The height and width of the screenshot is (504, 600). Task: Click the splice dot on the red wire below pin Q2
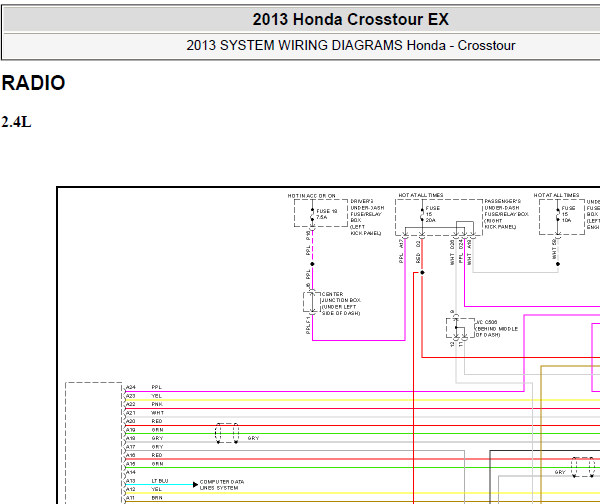point(422,272)
